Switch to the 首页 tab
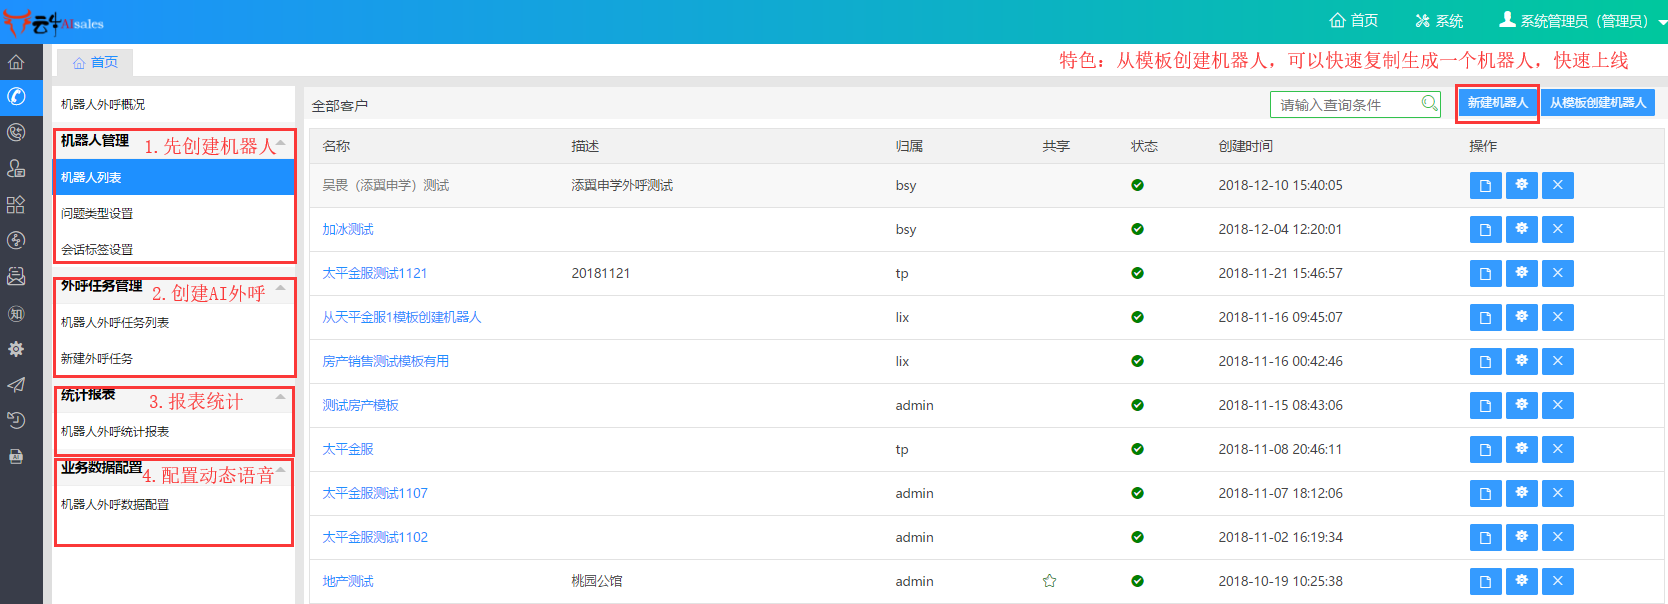The width and height of the screenshot is (1668, 604). coord(95,62)
